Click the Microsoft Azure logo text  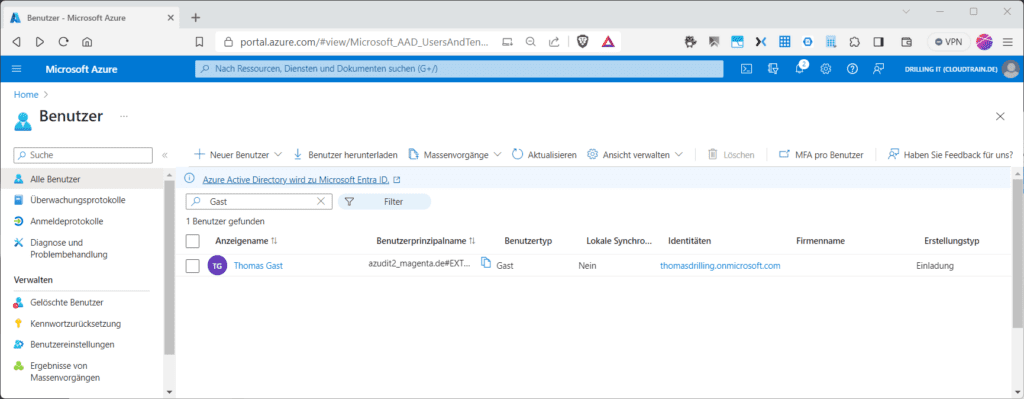pyautogui.click(x=82, y=69)
